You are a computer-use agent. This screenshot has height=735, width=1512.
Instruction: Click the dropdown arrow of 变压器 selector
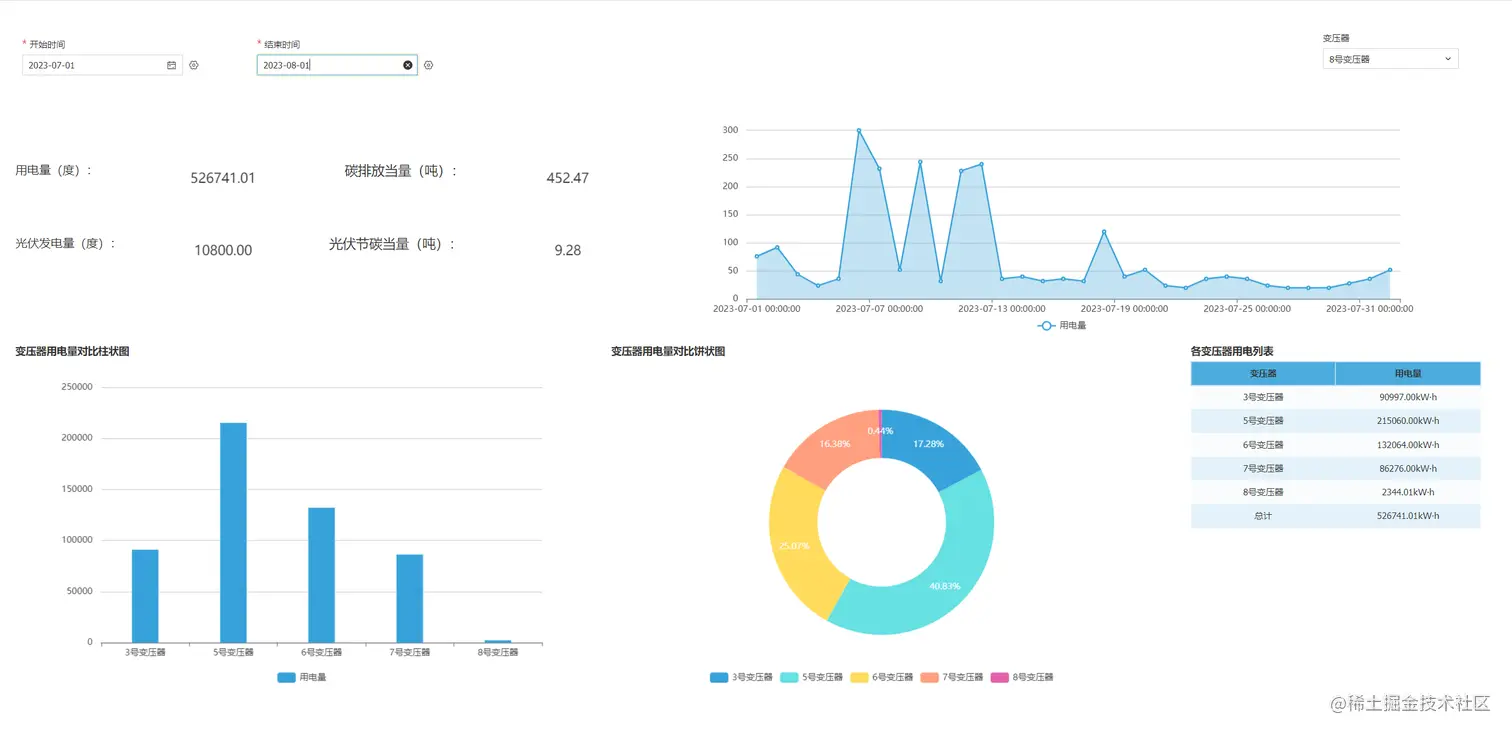[1448, 59]
